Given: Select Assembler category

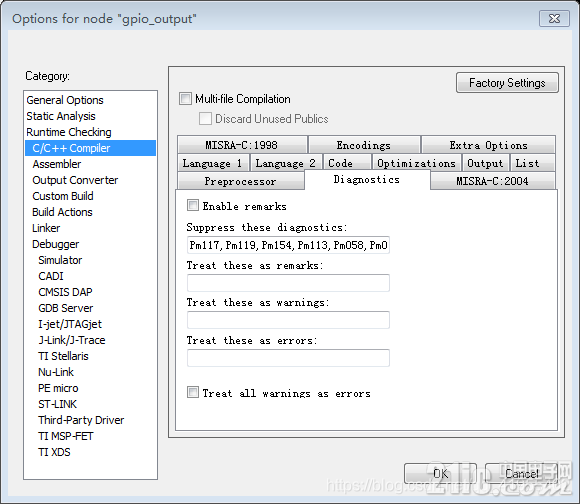Looking at the screenshot, I should tap(57, 164).
